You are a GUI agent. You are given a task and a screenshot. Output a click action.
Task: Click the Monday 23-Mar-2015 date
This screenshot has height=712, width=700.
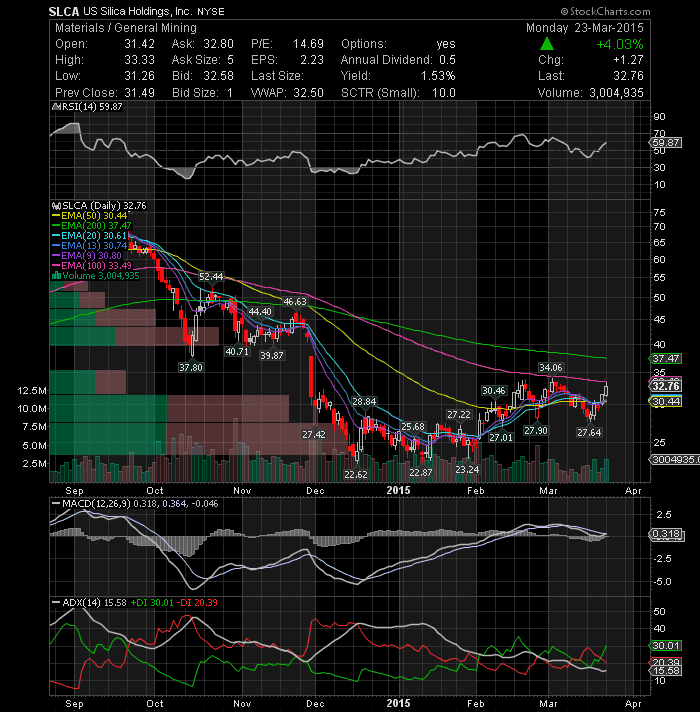pos(585,28)
